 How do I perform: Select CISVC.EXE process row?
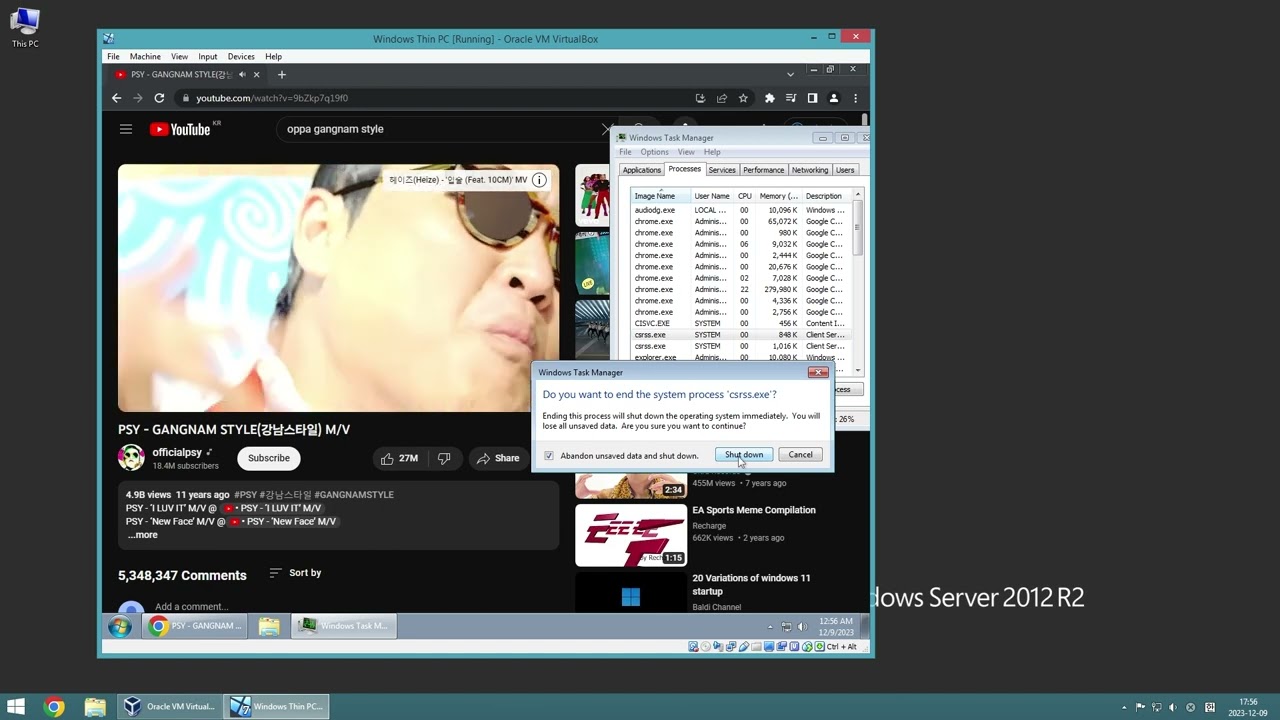coord(740,323)
